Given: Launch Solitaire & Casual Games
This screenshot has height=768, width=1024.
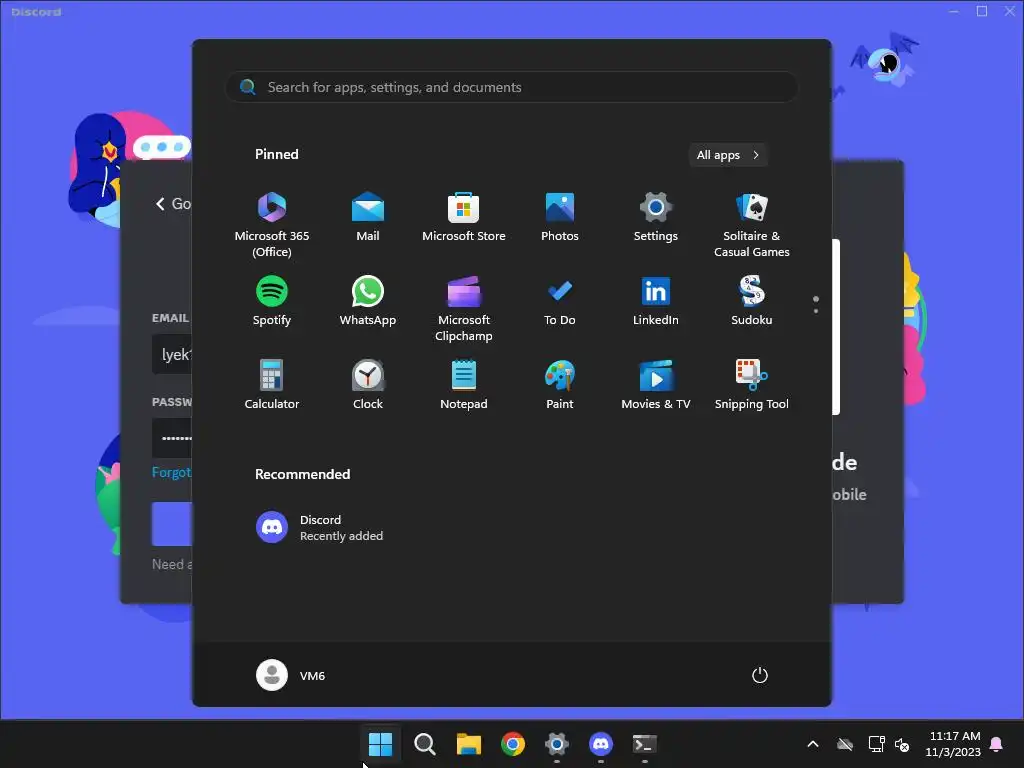Looking at the screenshot, I should (752, 224).
